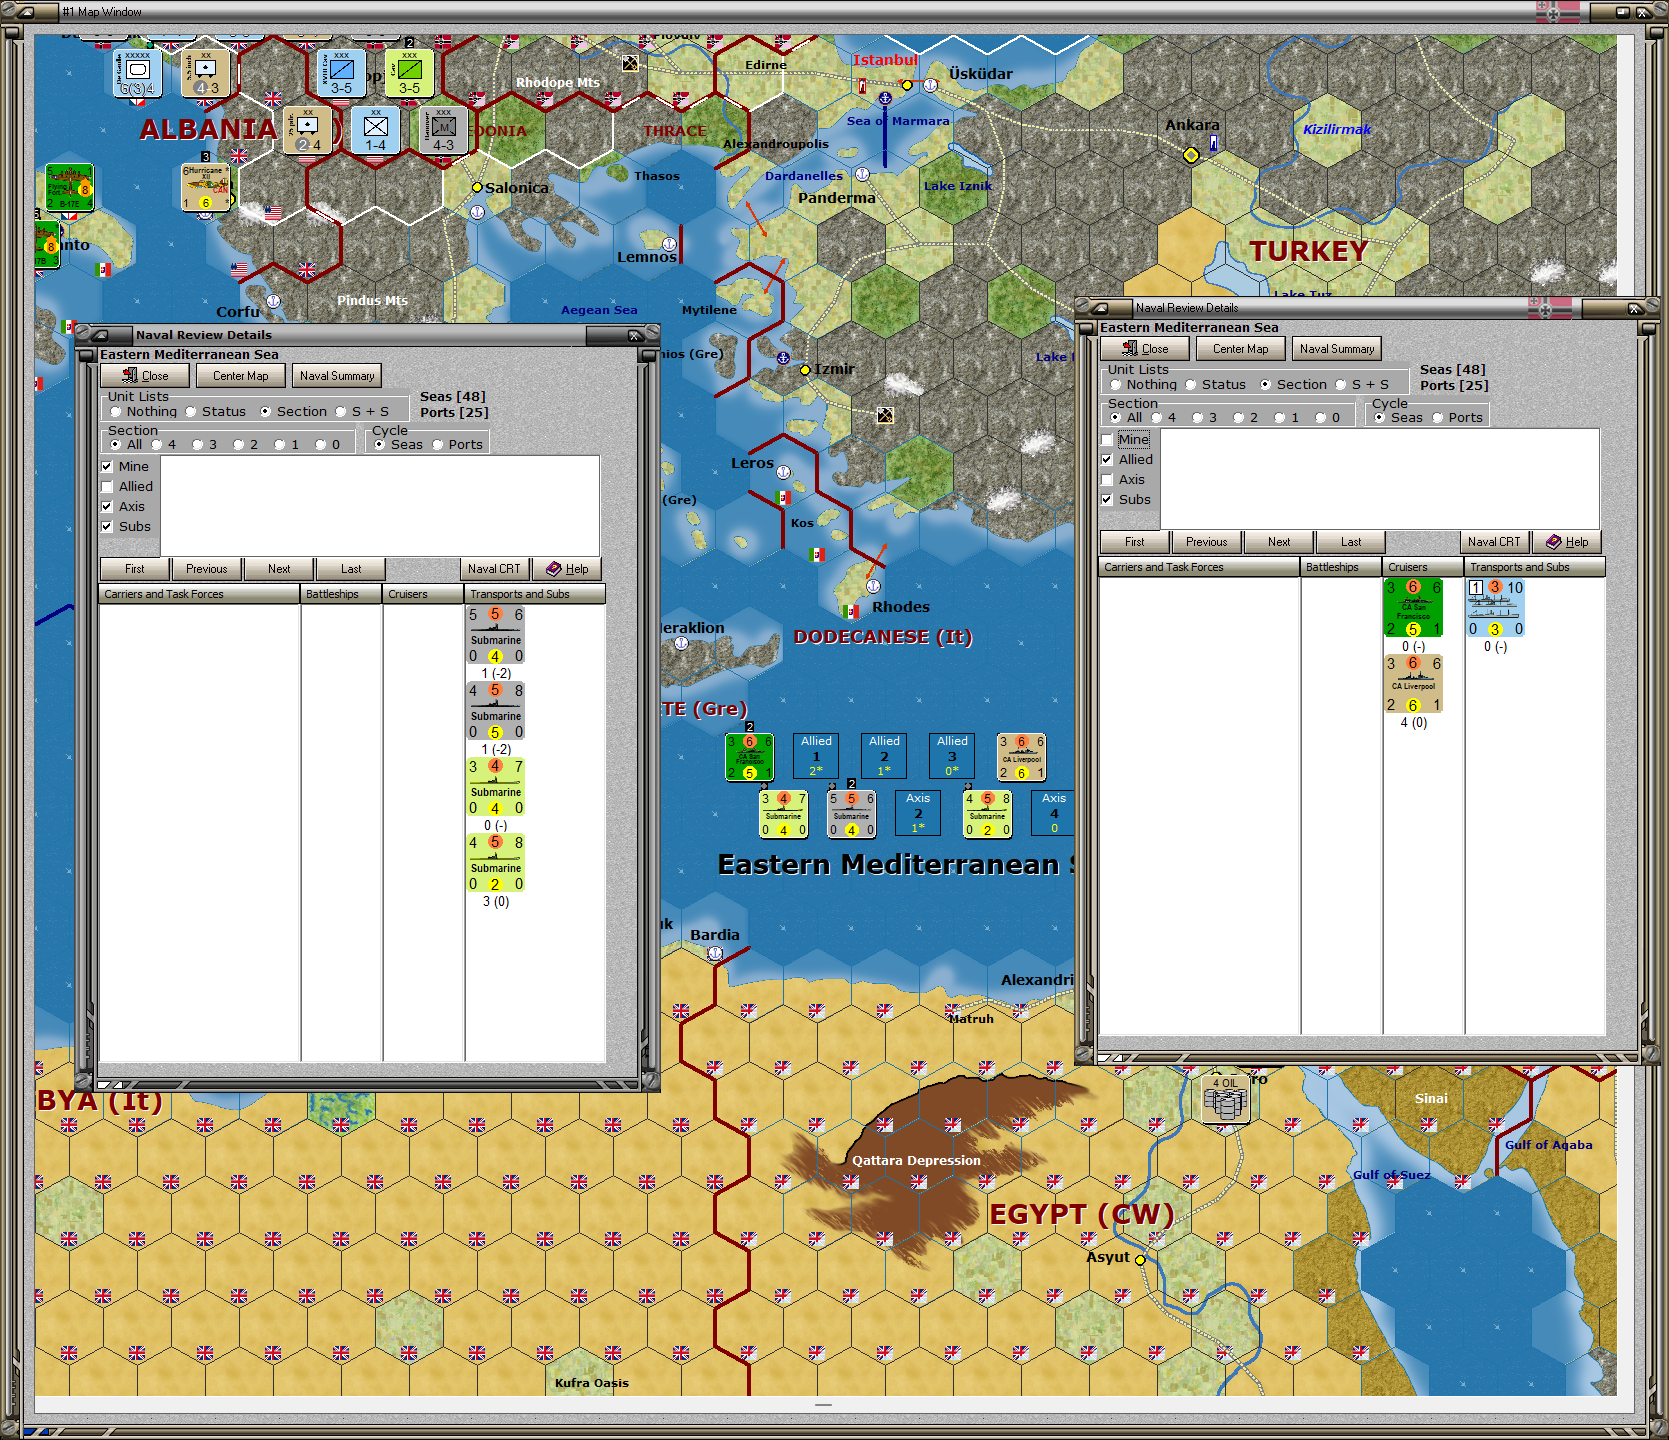Click CA Liverpool cruiser on the map
The height and width of the screenshot is (1440, 1669).
click(1021, 757)
